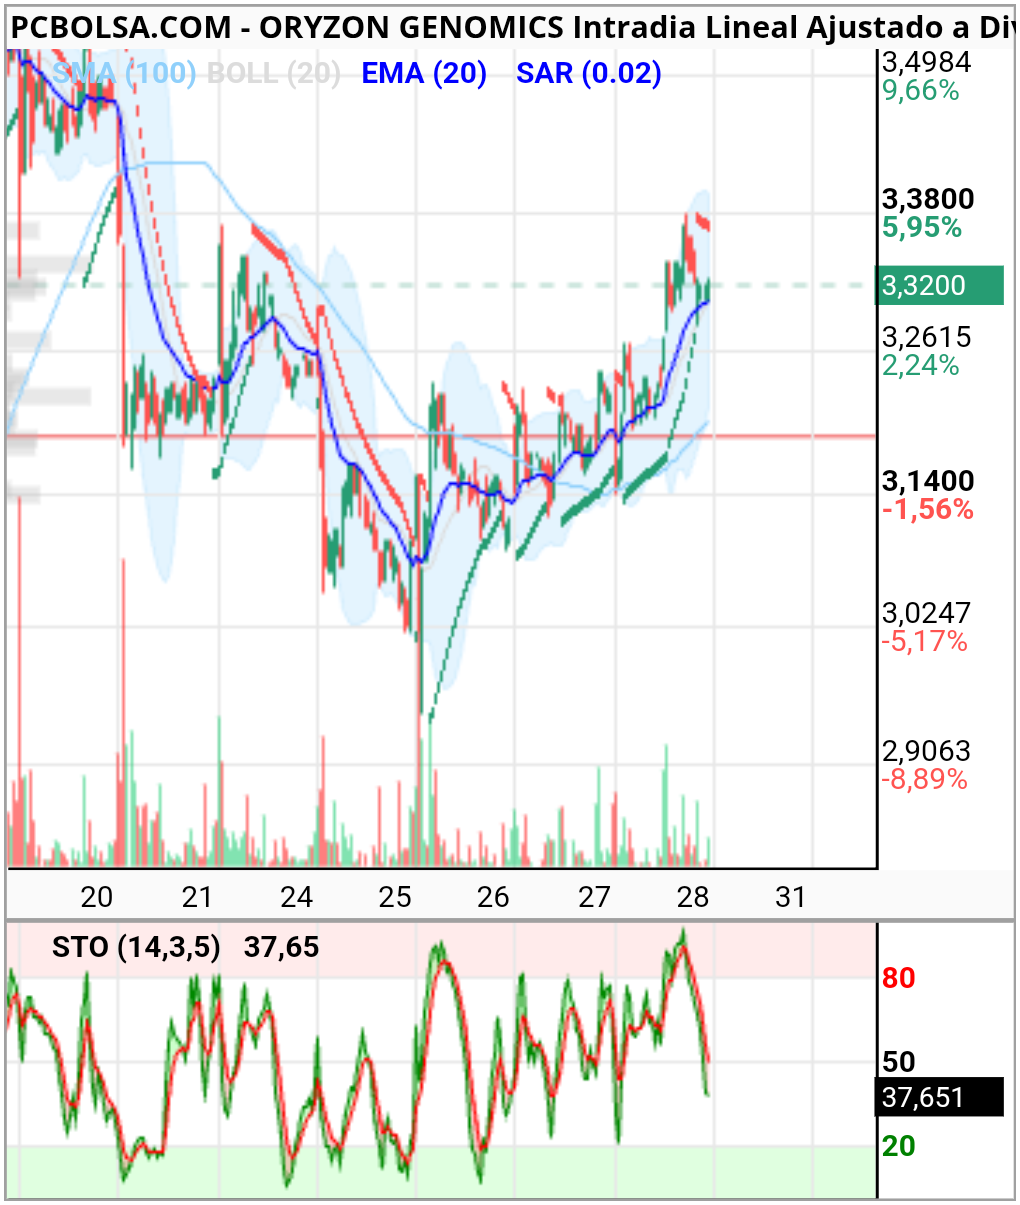Click the current price tag 3,3200
1020x1205 pixels.
coord(939,286)
